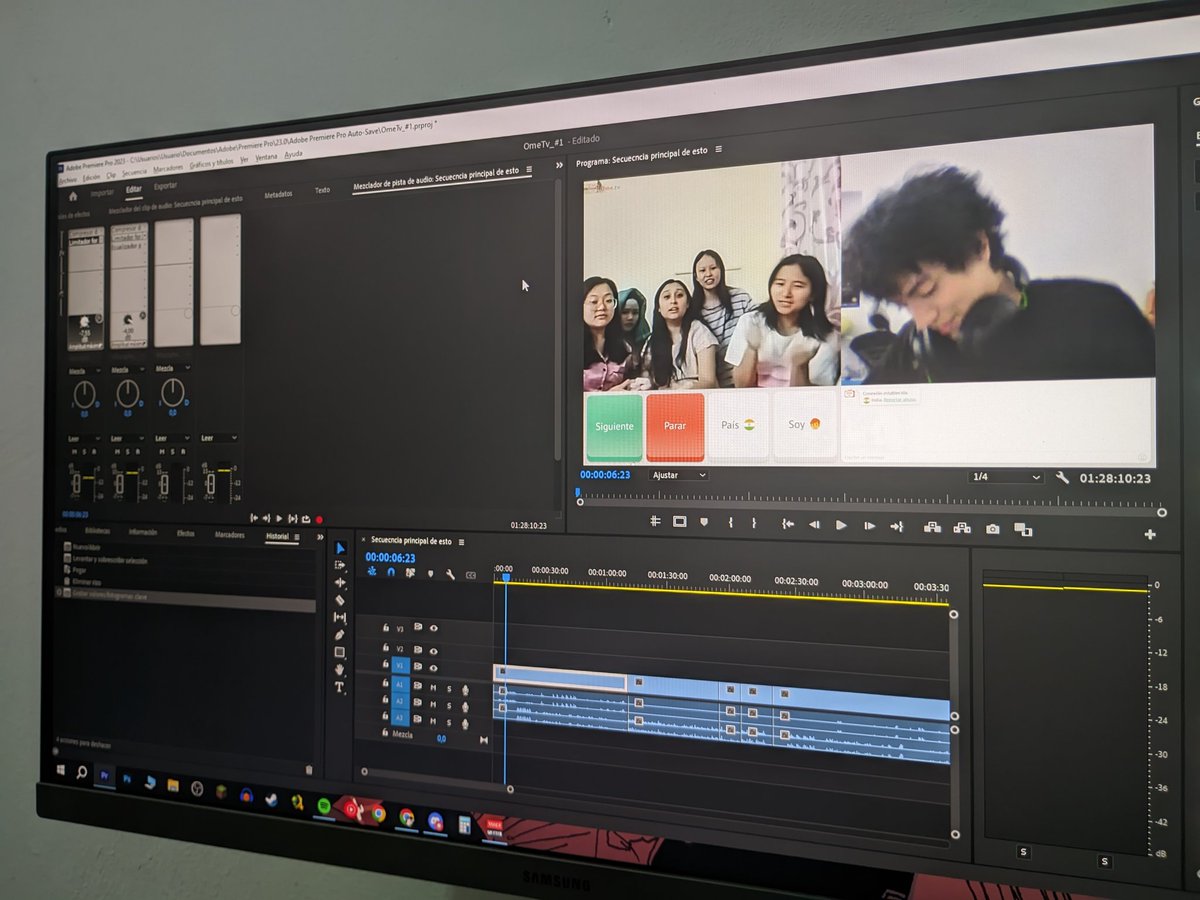Image resolution: width=1200 pixels, height=900 pixels.
Task: Open audio track mixer panel menu
Action: pyautogui.click(x=529, y=171)
